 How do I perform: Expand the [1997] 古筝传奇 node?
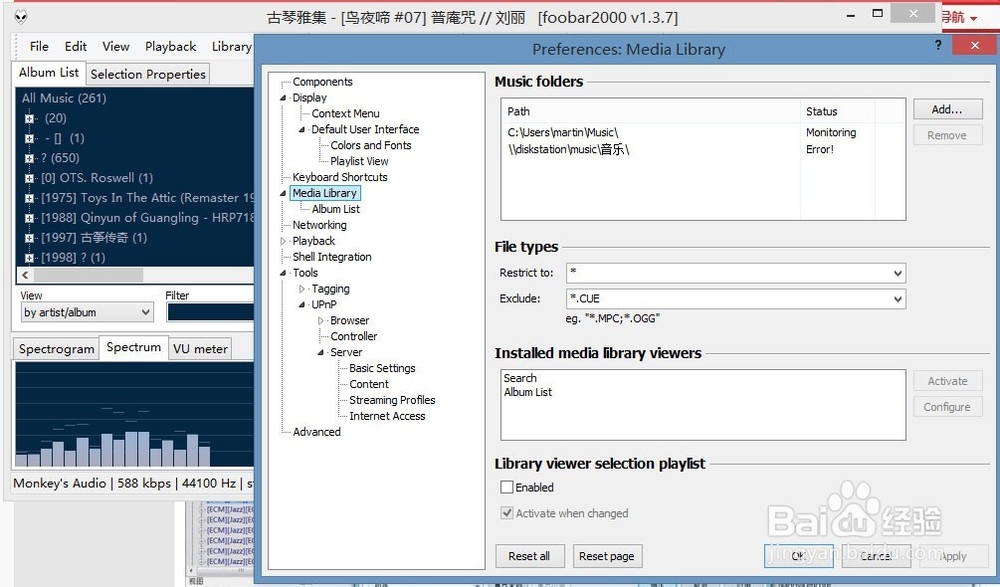(x=29, y=237)
